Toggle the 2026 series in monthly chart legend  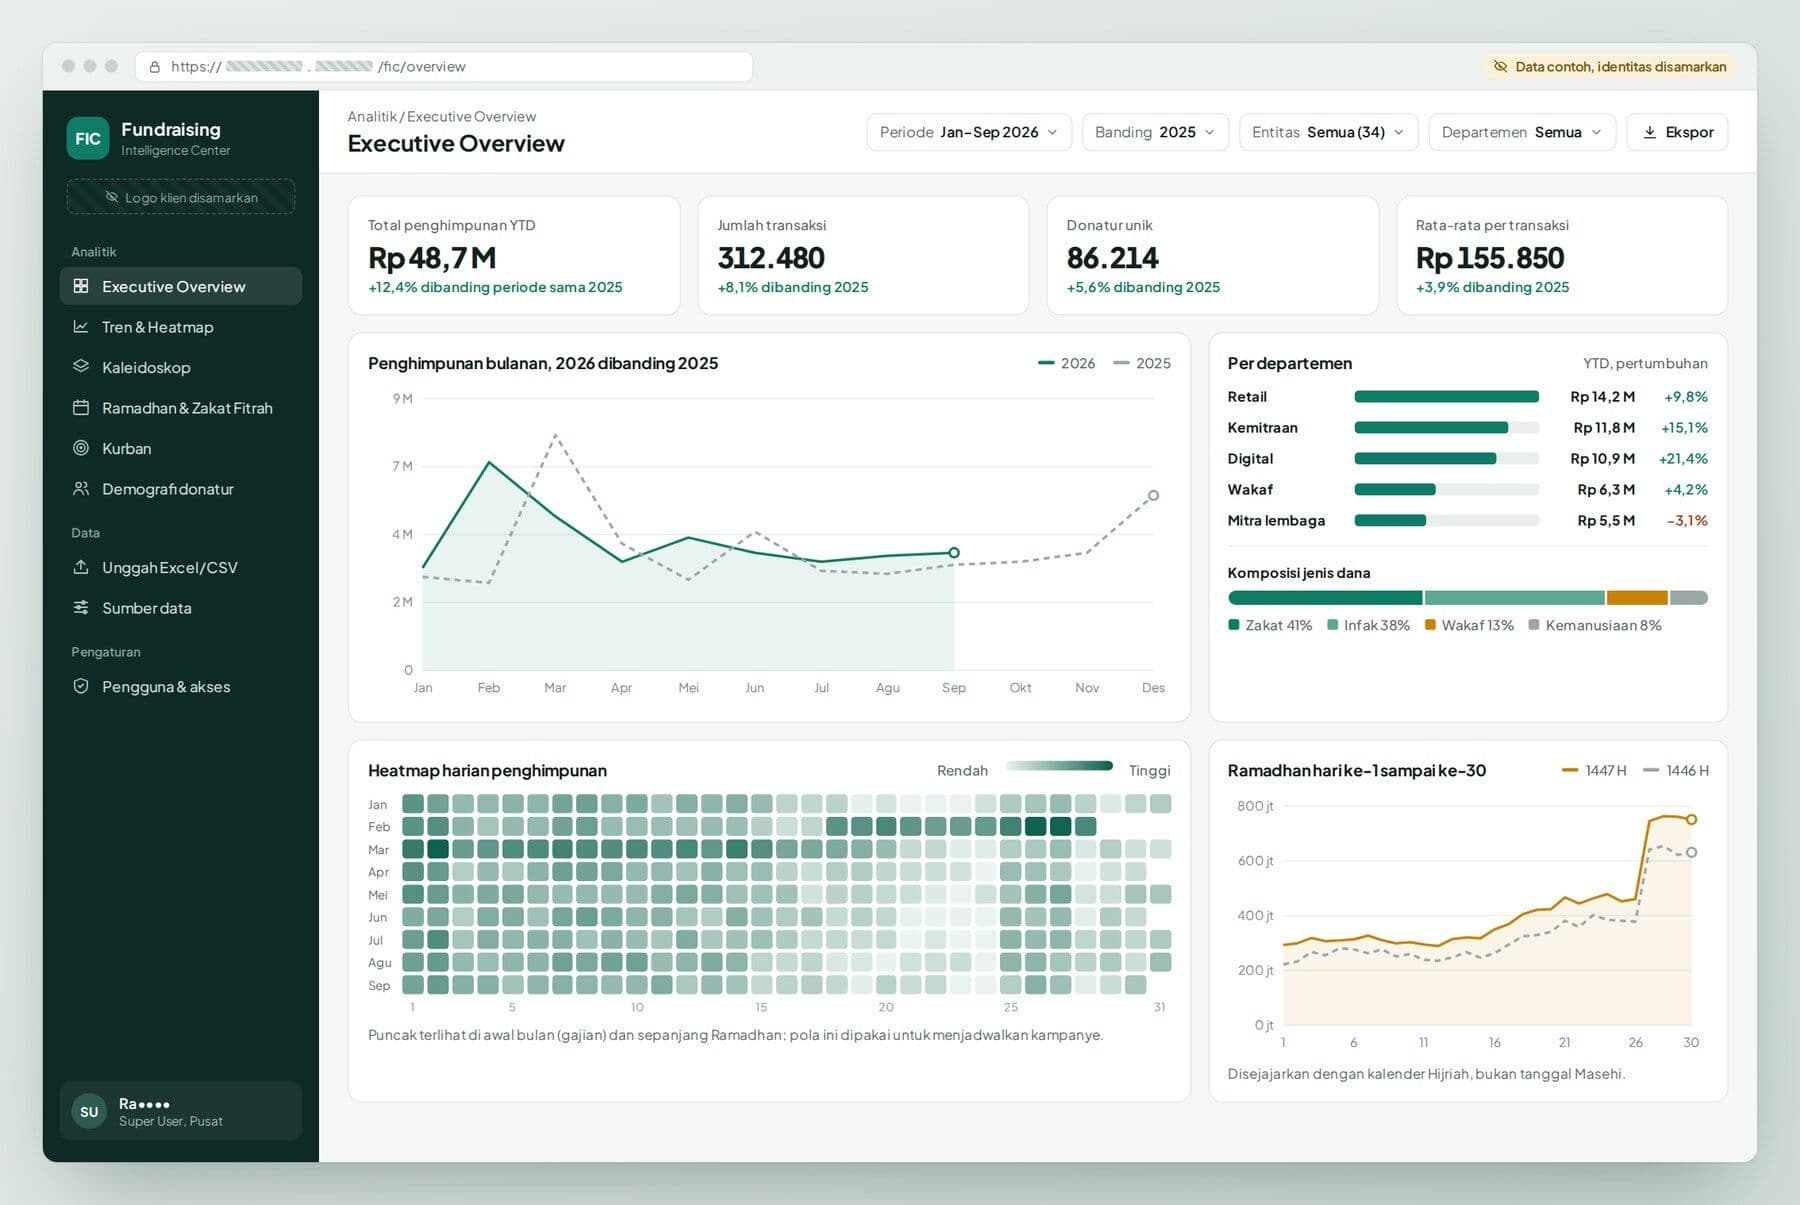pyautogui.click(x=1066, y=363)
